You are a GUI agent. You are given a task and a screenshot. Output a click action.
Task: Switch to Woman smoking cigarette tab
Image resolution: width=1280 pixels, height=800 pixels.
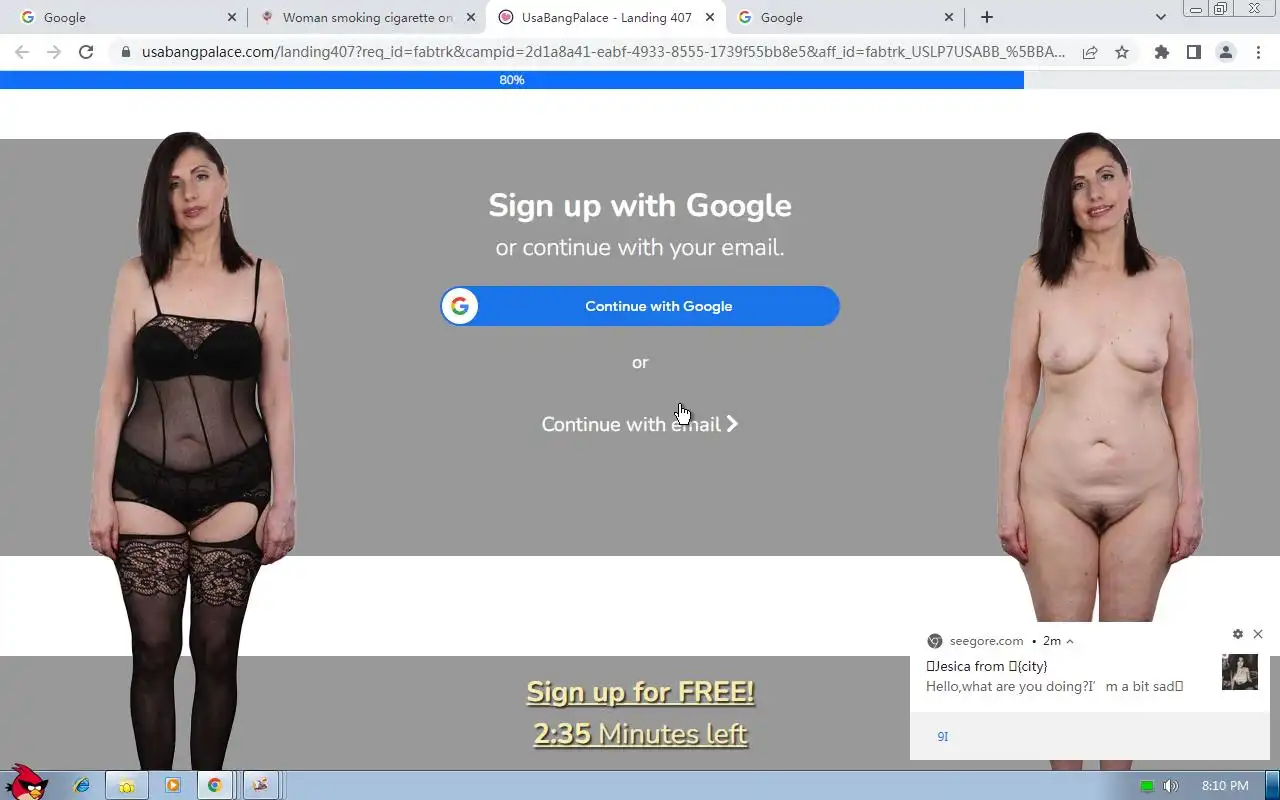[367, 17]
